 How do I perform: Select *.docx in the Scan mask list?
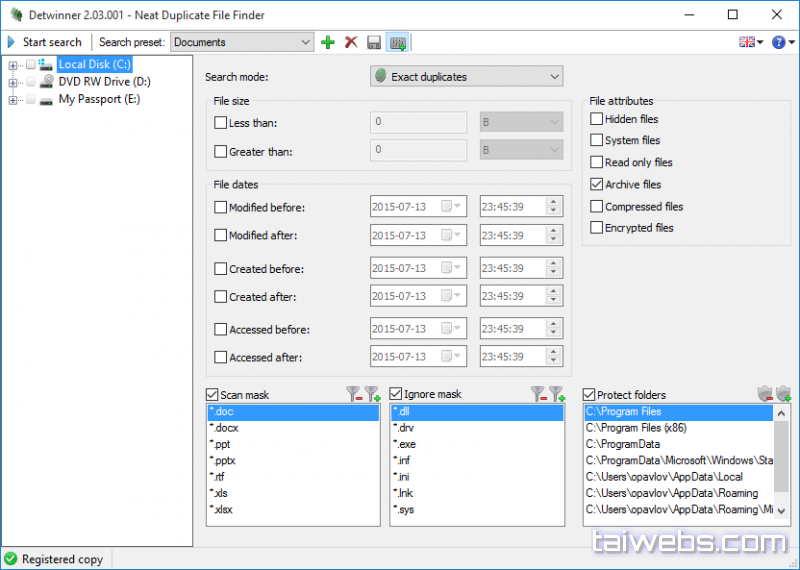(x=225, y=428)
